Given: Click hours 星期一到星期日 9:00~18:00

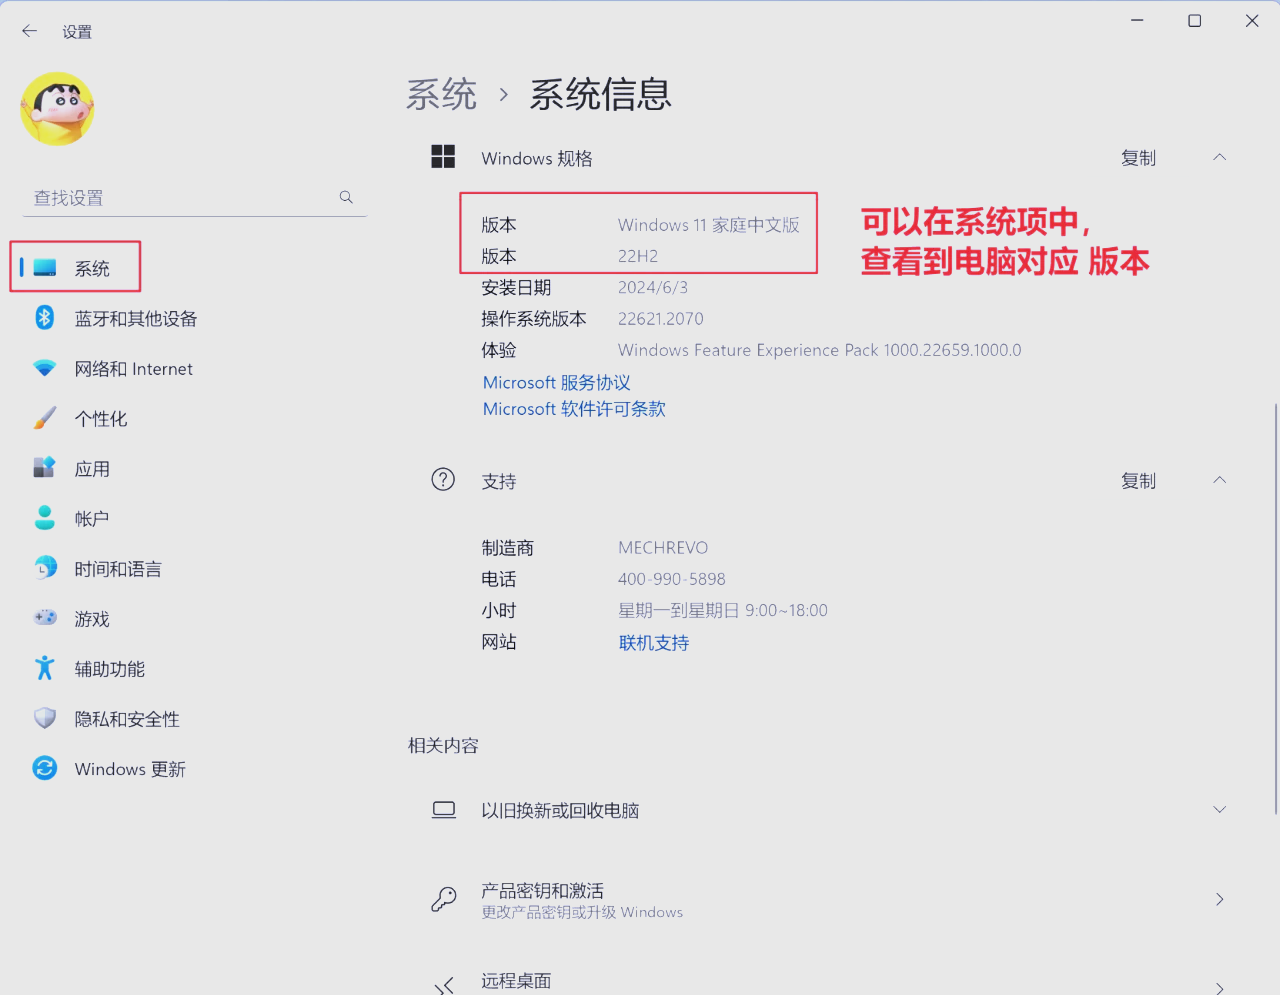Looking at the screenshot, I should click(723, 611).
